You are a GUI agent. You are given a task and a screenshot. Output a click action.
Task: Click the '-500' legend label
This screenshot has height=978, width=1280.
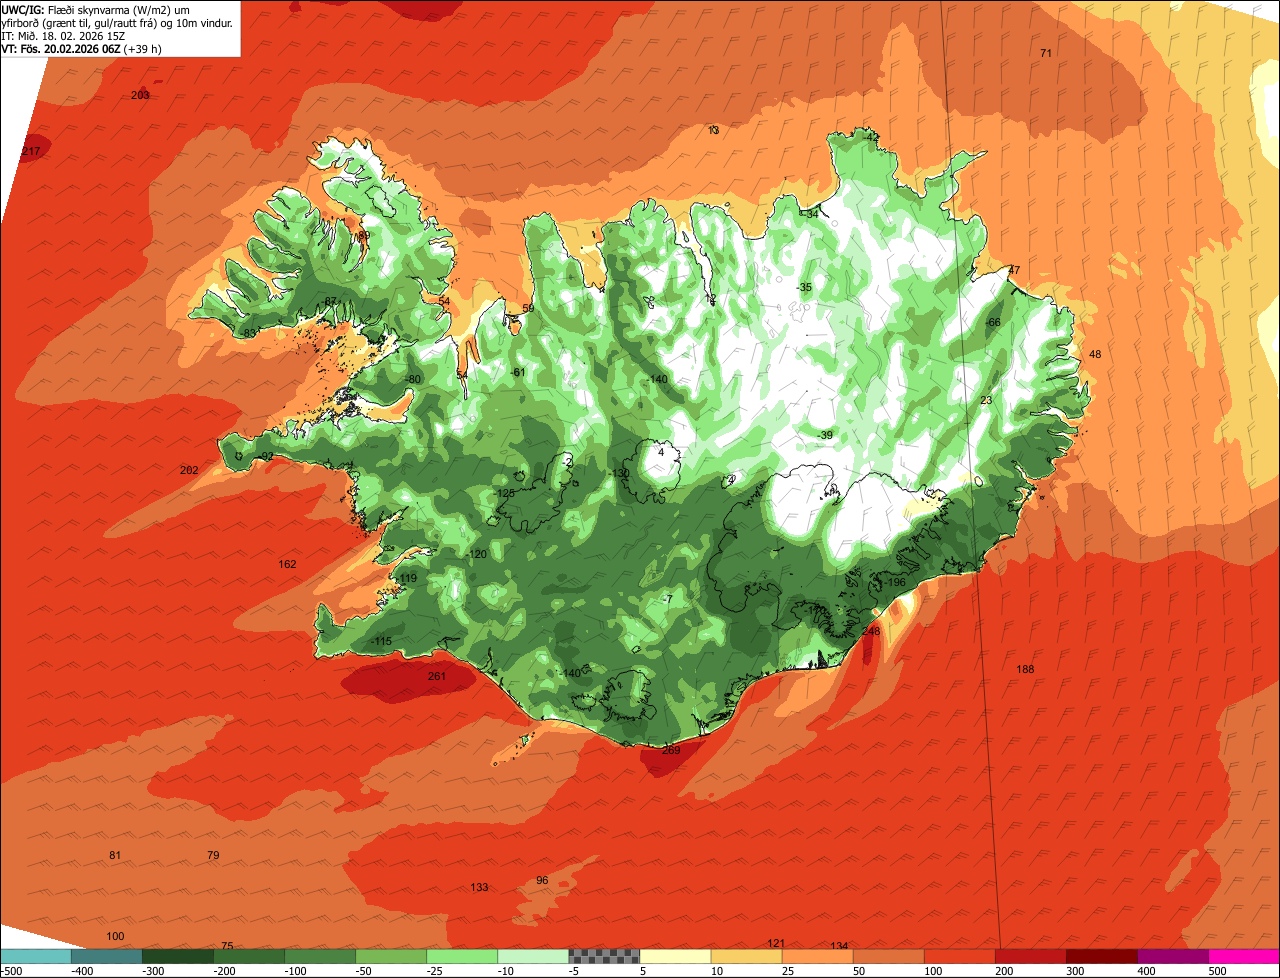pyautogui.click(x=12, y=971)
